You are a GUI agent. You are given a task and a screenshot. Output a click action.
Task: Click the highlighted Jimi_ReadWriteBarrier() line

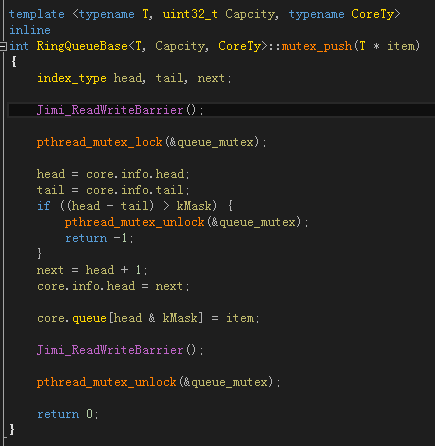(221, 110)
